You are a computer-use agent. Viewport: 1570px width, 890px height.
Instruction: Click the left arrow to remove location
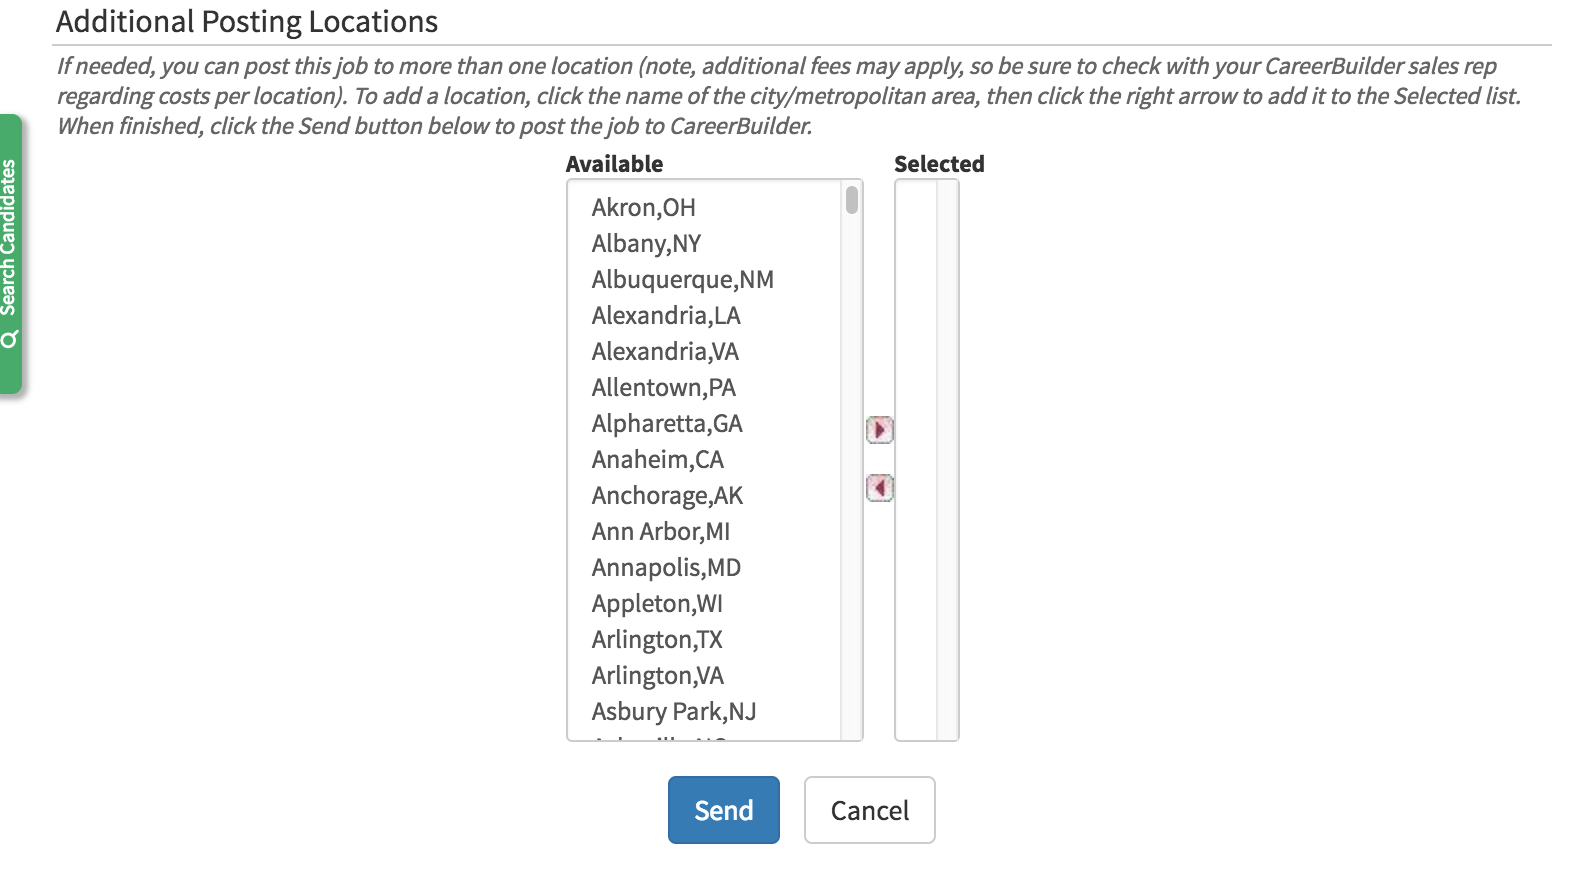(x=879, y=488)
